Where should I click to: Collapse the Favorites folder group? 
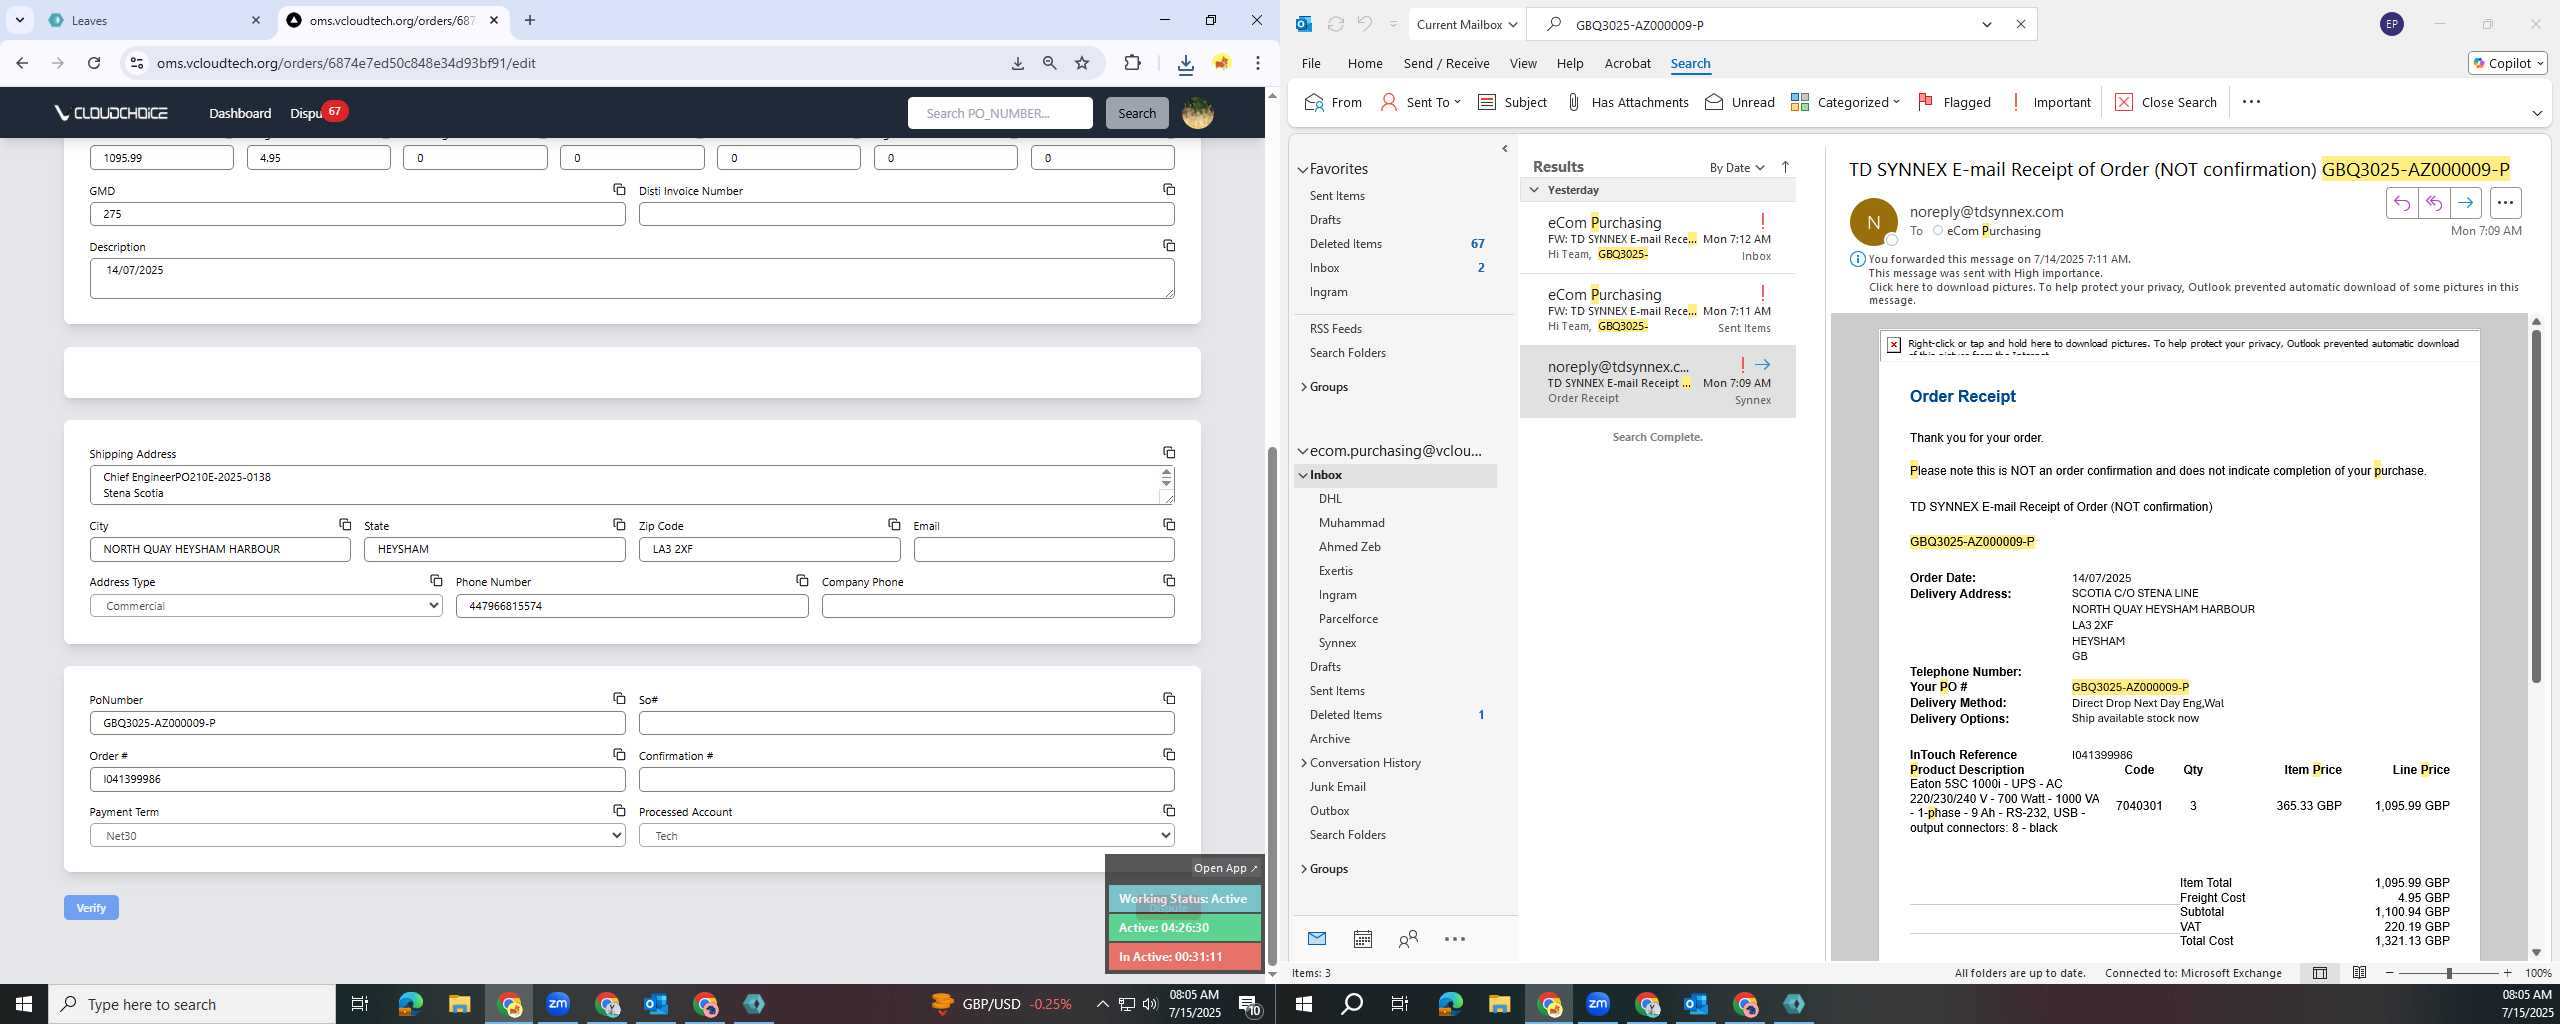pyautogui.click(x=1303, y=169)
